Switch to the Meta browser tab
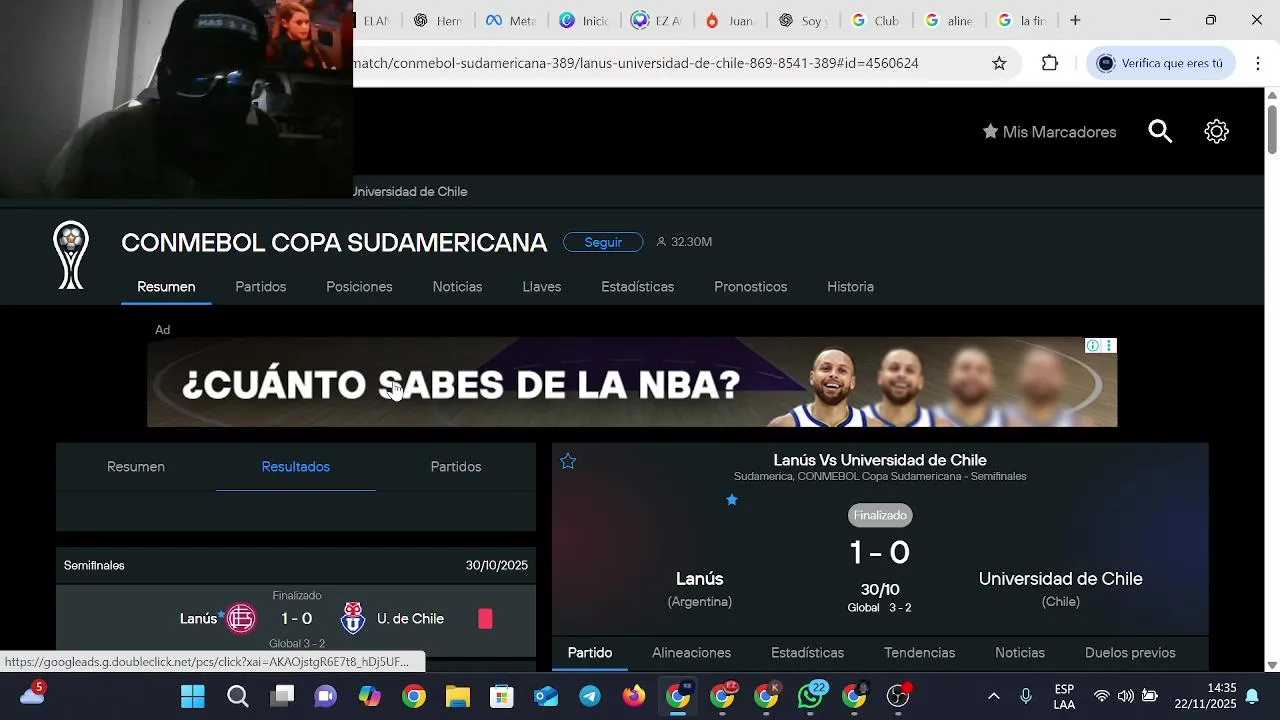This screenshot has width=1280, height=720. [511, 20]
